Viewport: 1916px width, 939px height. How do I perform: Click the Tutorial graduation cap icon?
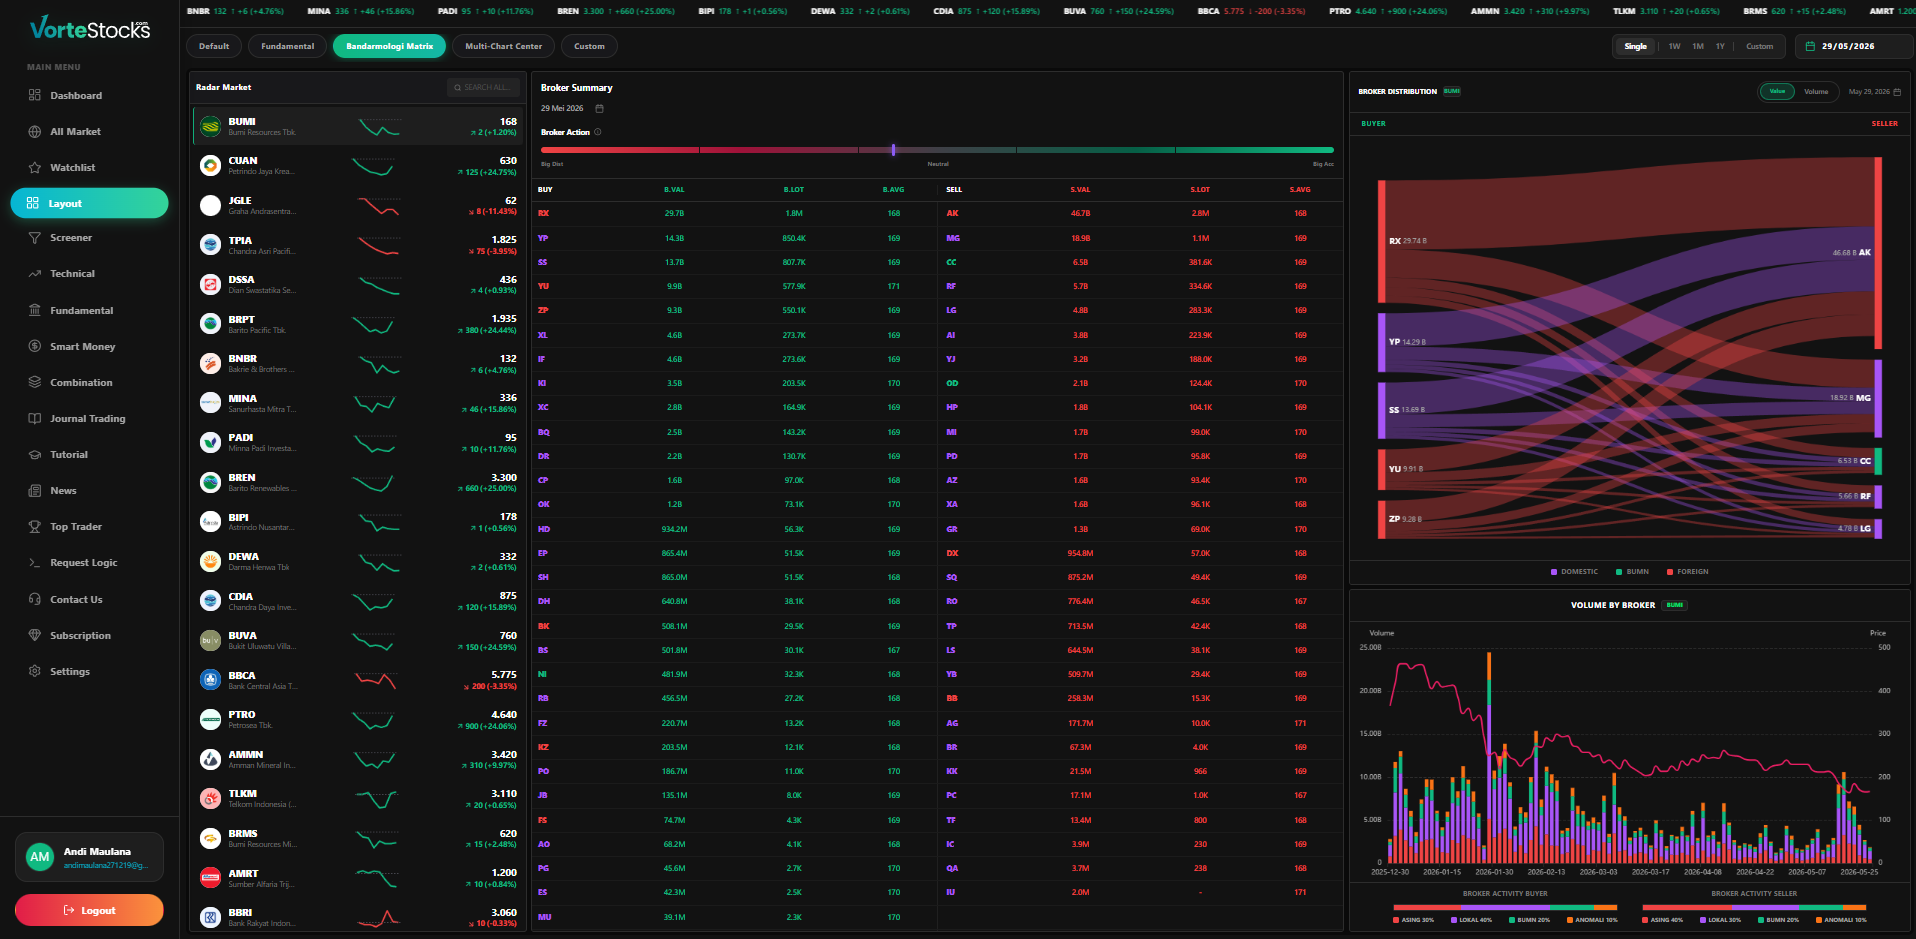pos(34,454)
